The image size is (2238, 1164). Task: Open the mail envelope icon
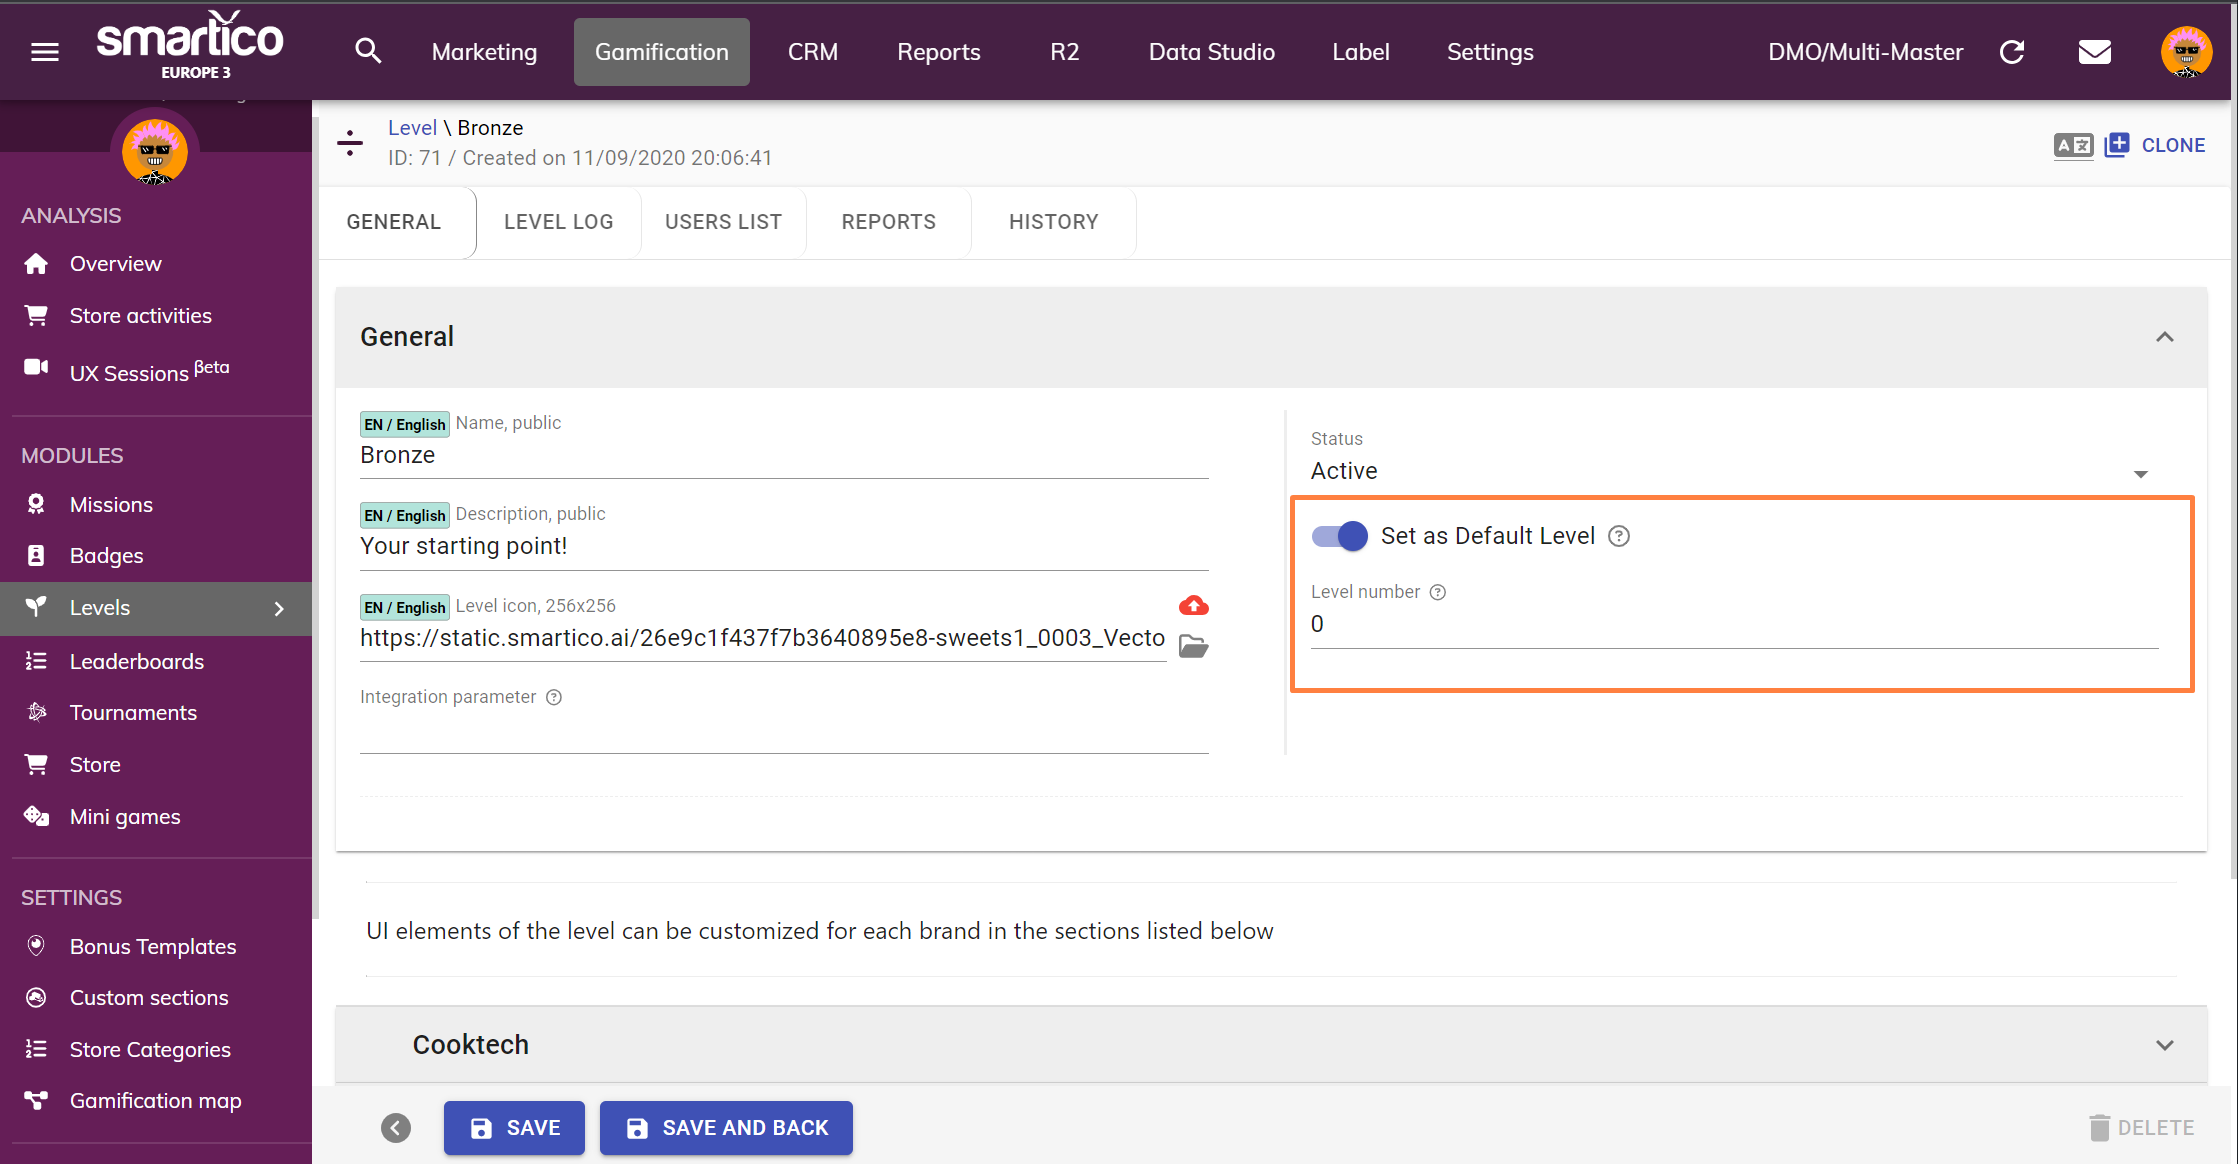tap(2094, 52)
